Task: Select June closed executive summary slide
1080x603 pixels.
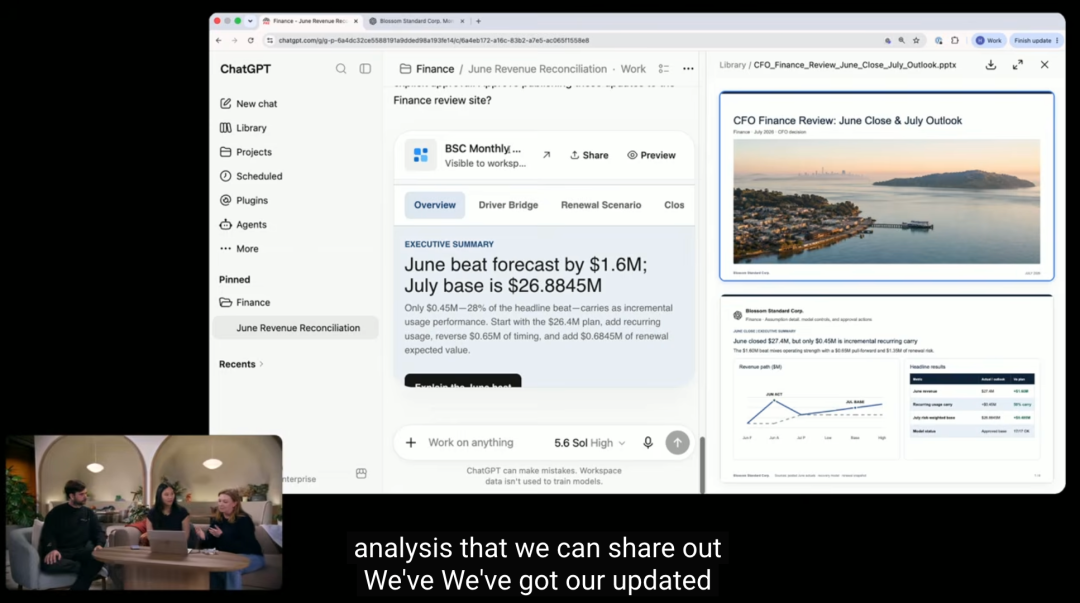Action: click(886, 389)
